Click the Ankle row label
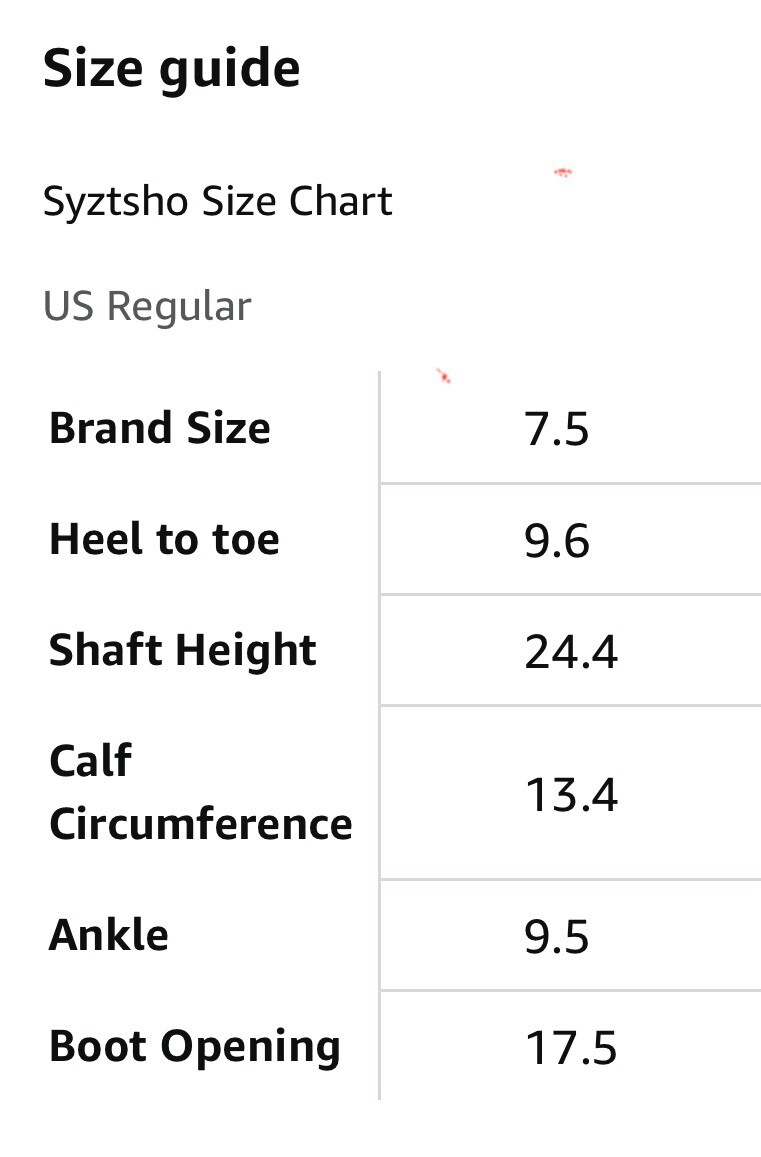 (x=108, y=936)
